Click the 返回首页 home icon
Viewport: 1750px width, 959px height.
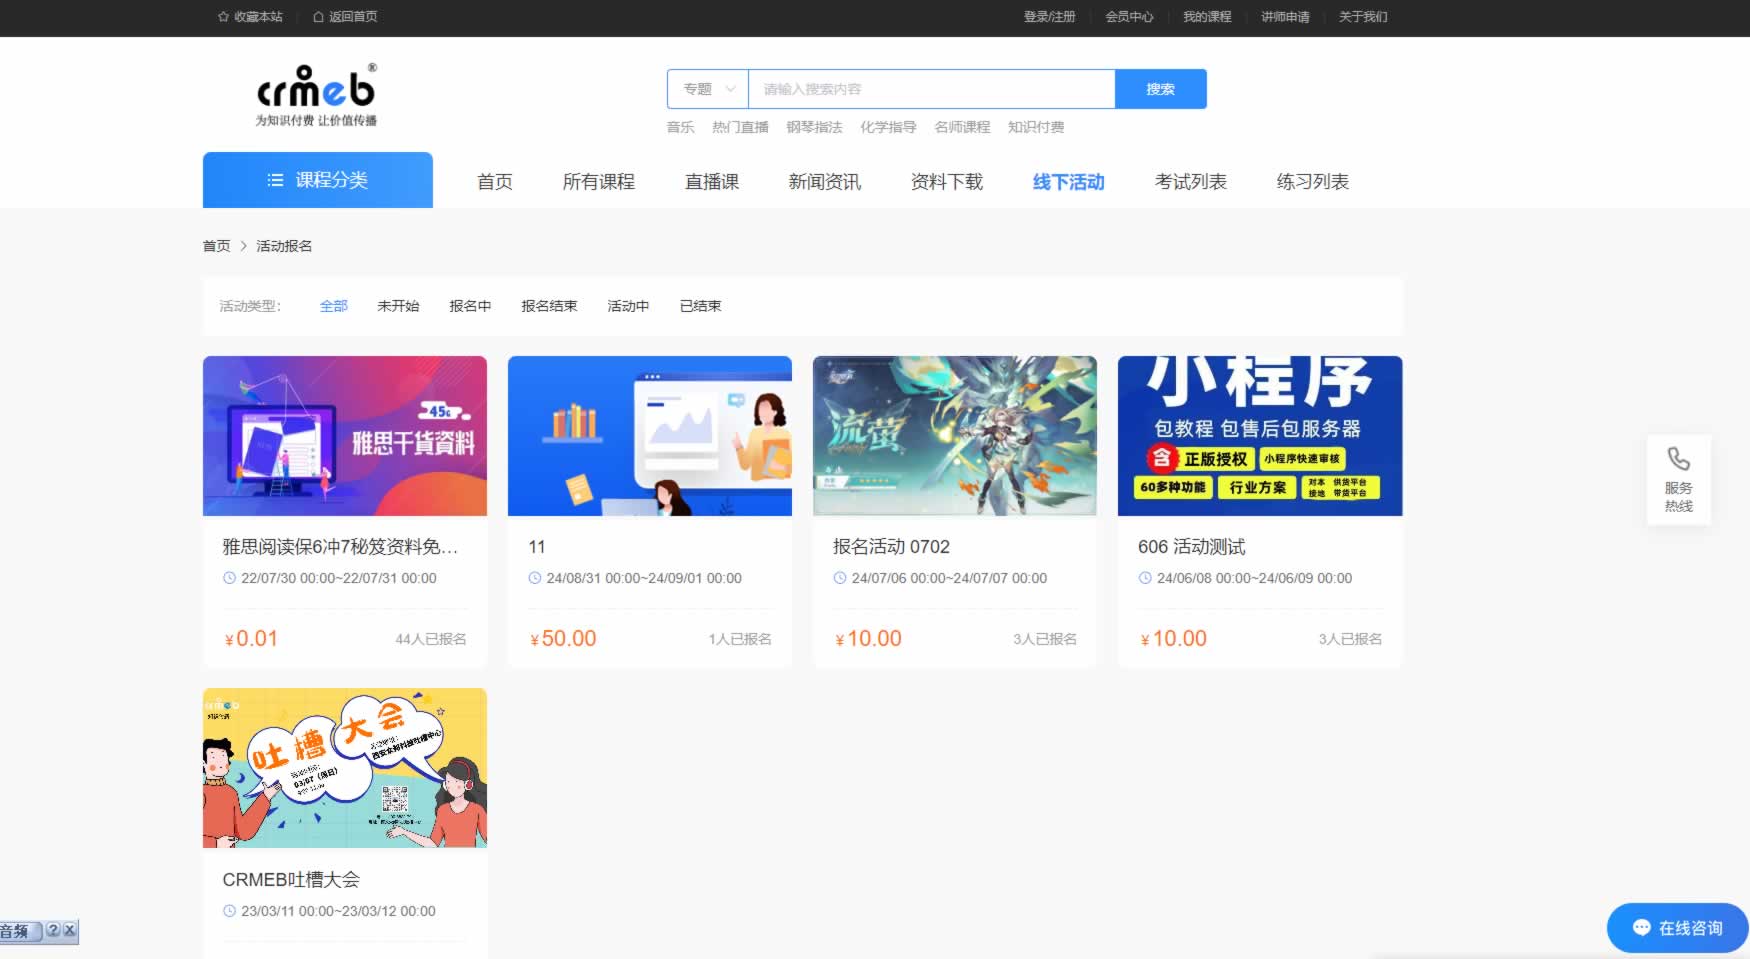click(x=318, y=17)
